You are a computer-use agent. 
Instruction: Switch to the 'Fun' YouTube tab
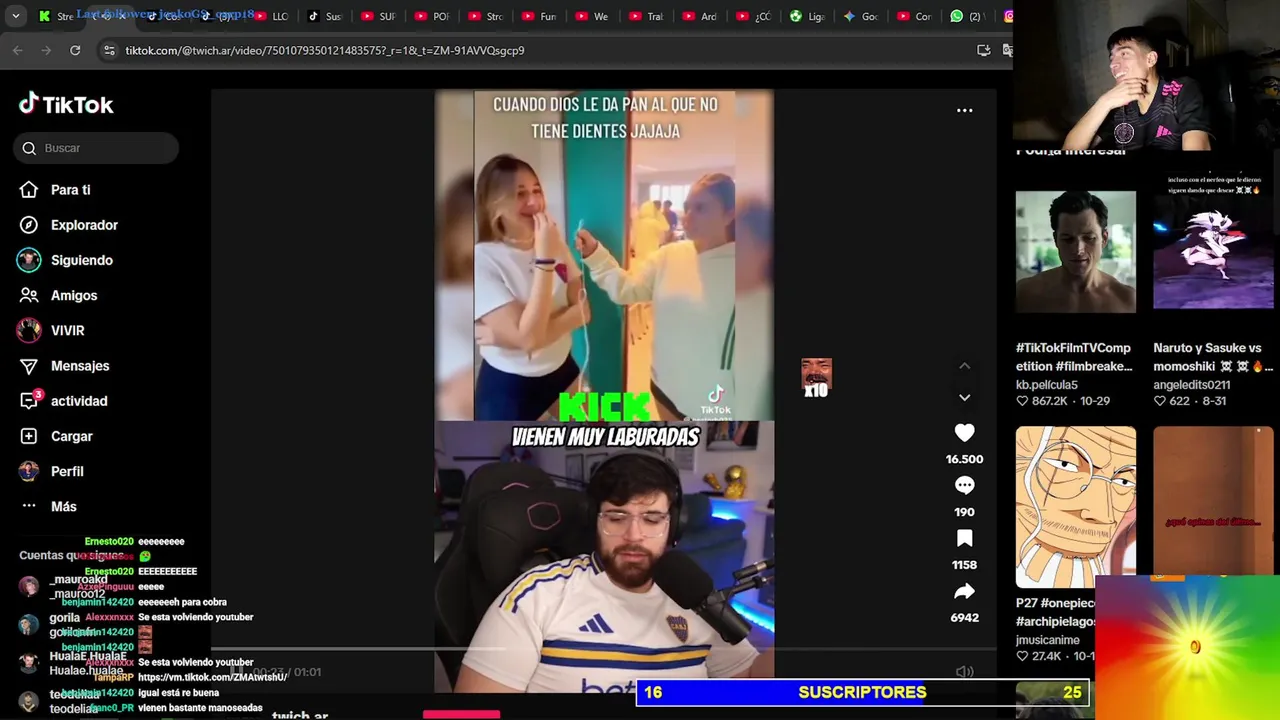pos(540,16)
